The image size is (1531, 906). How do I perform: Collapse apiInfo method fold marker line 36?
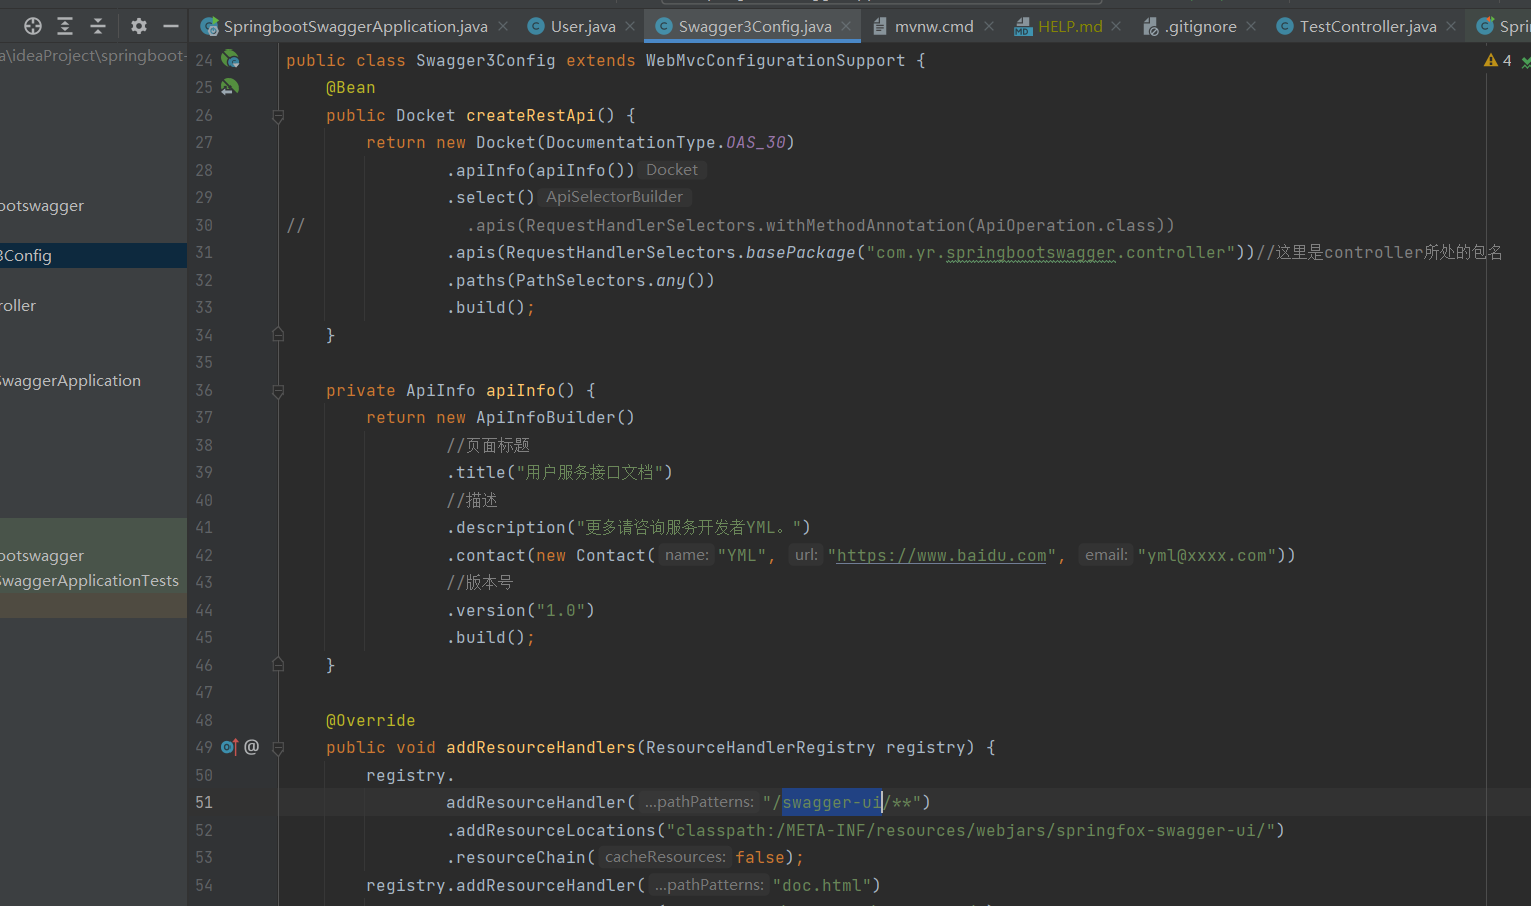click(278, 391)
